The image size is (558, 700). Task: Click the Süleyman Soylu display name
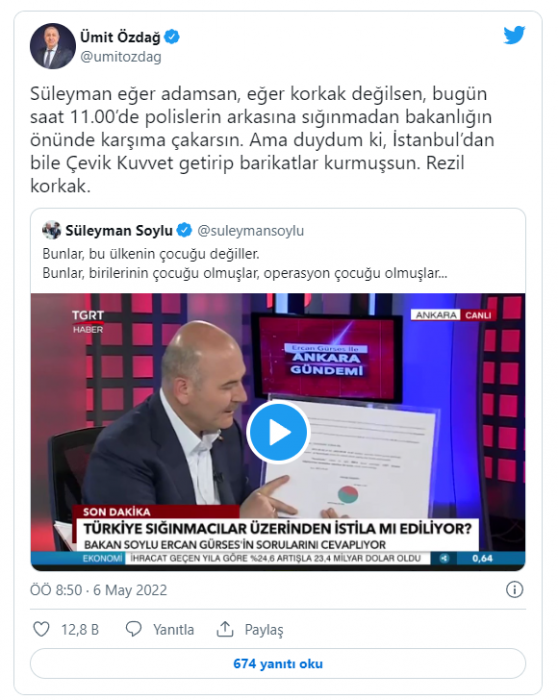[119, 230]
